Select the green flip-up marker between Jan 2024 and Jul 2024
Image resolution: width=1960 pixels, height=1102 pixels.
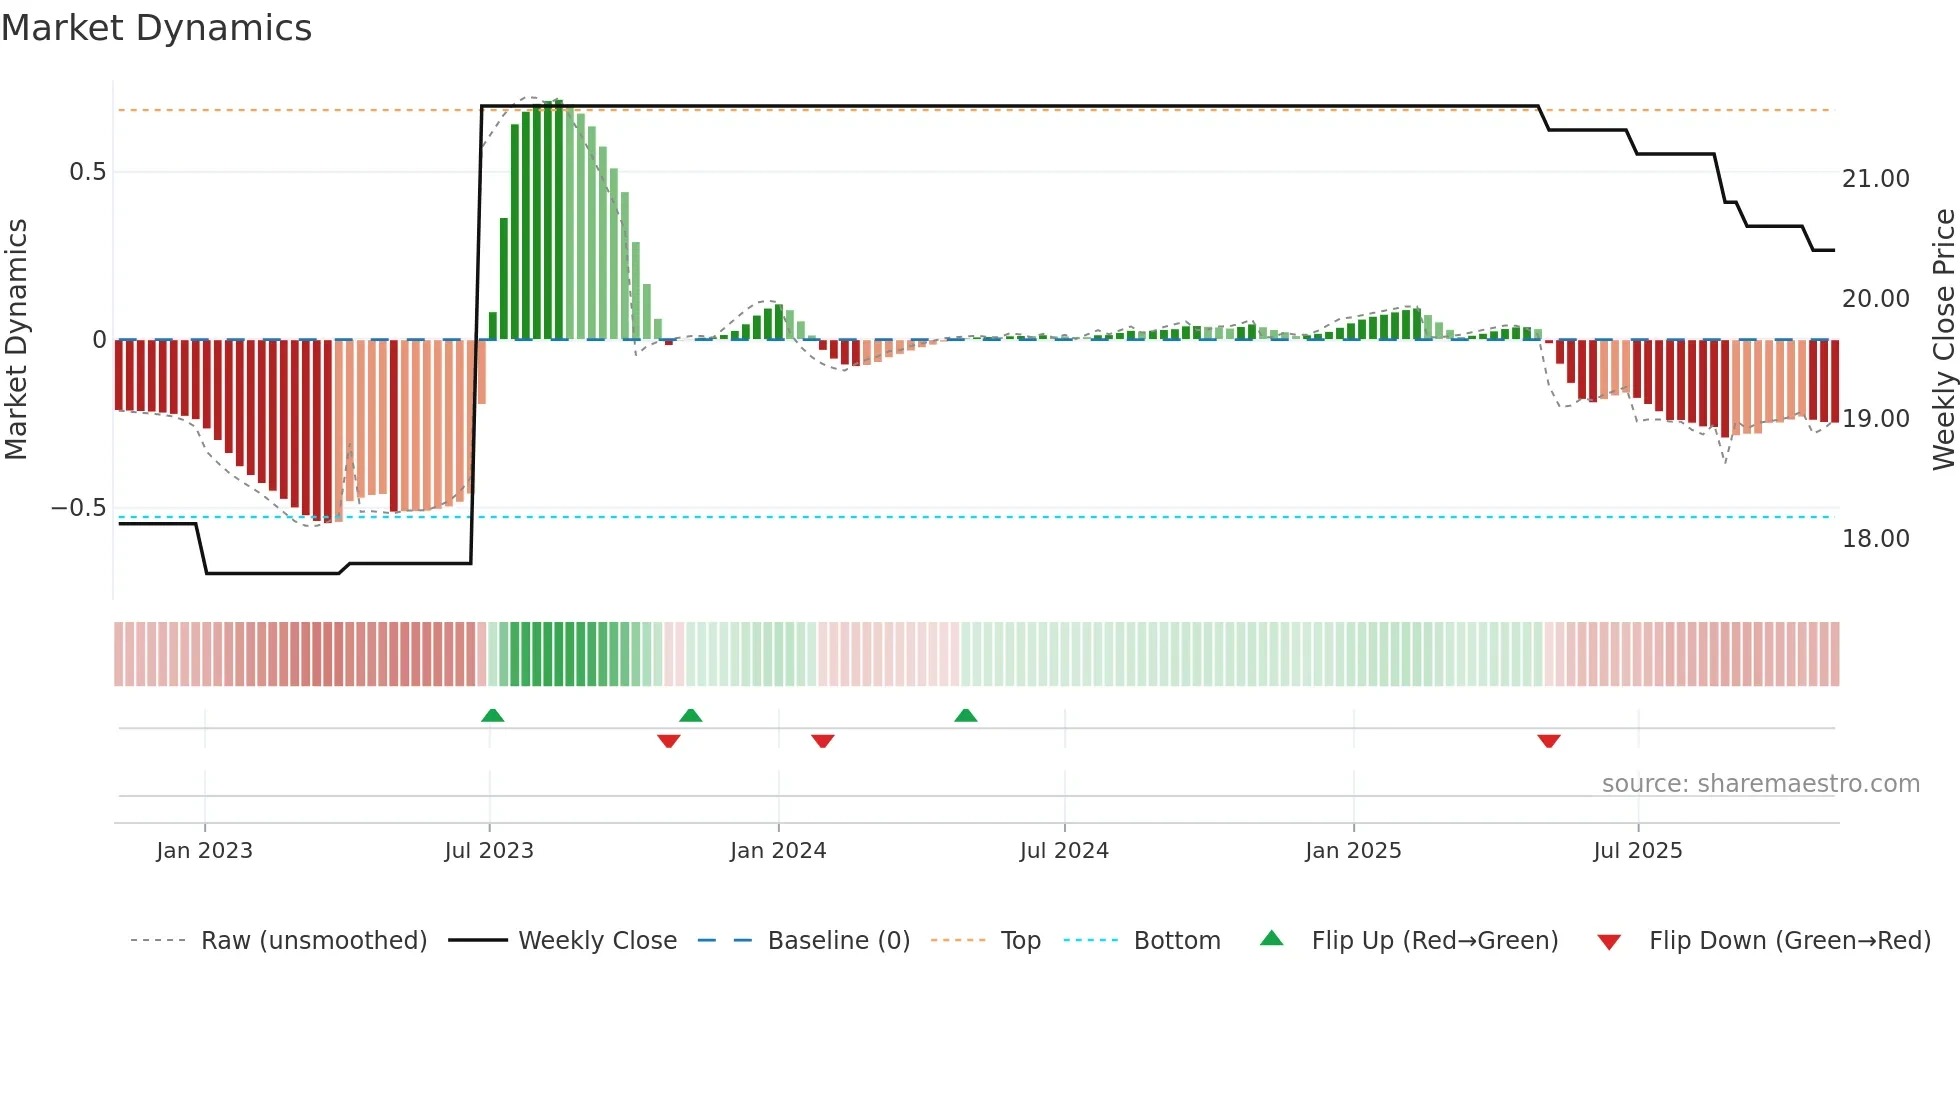(965, 715)
